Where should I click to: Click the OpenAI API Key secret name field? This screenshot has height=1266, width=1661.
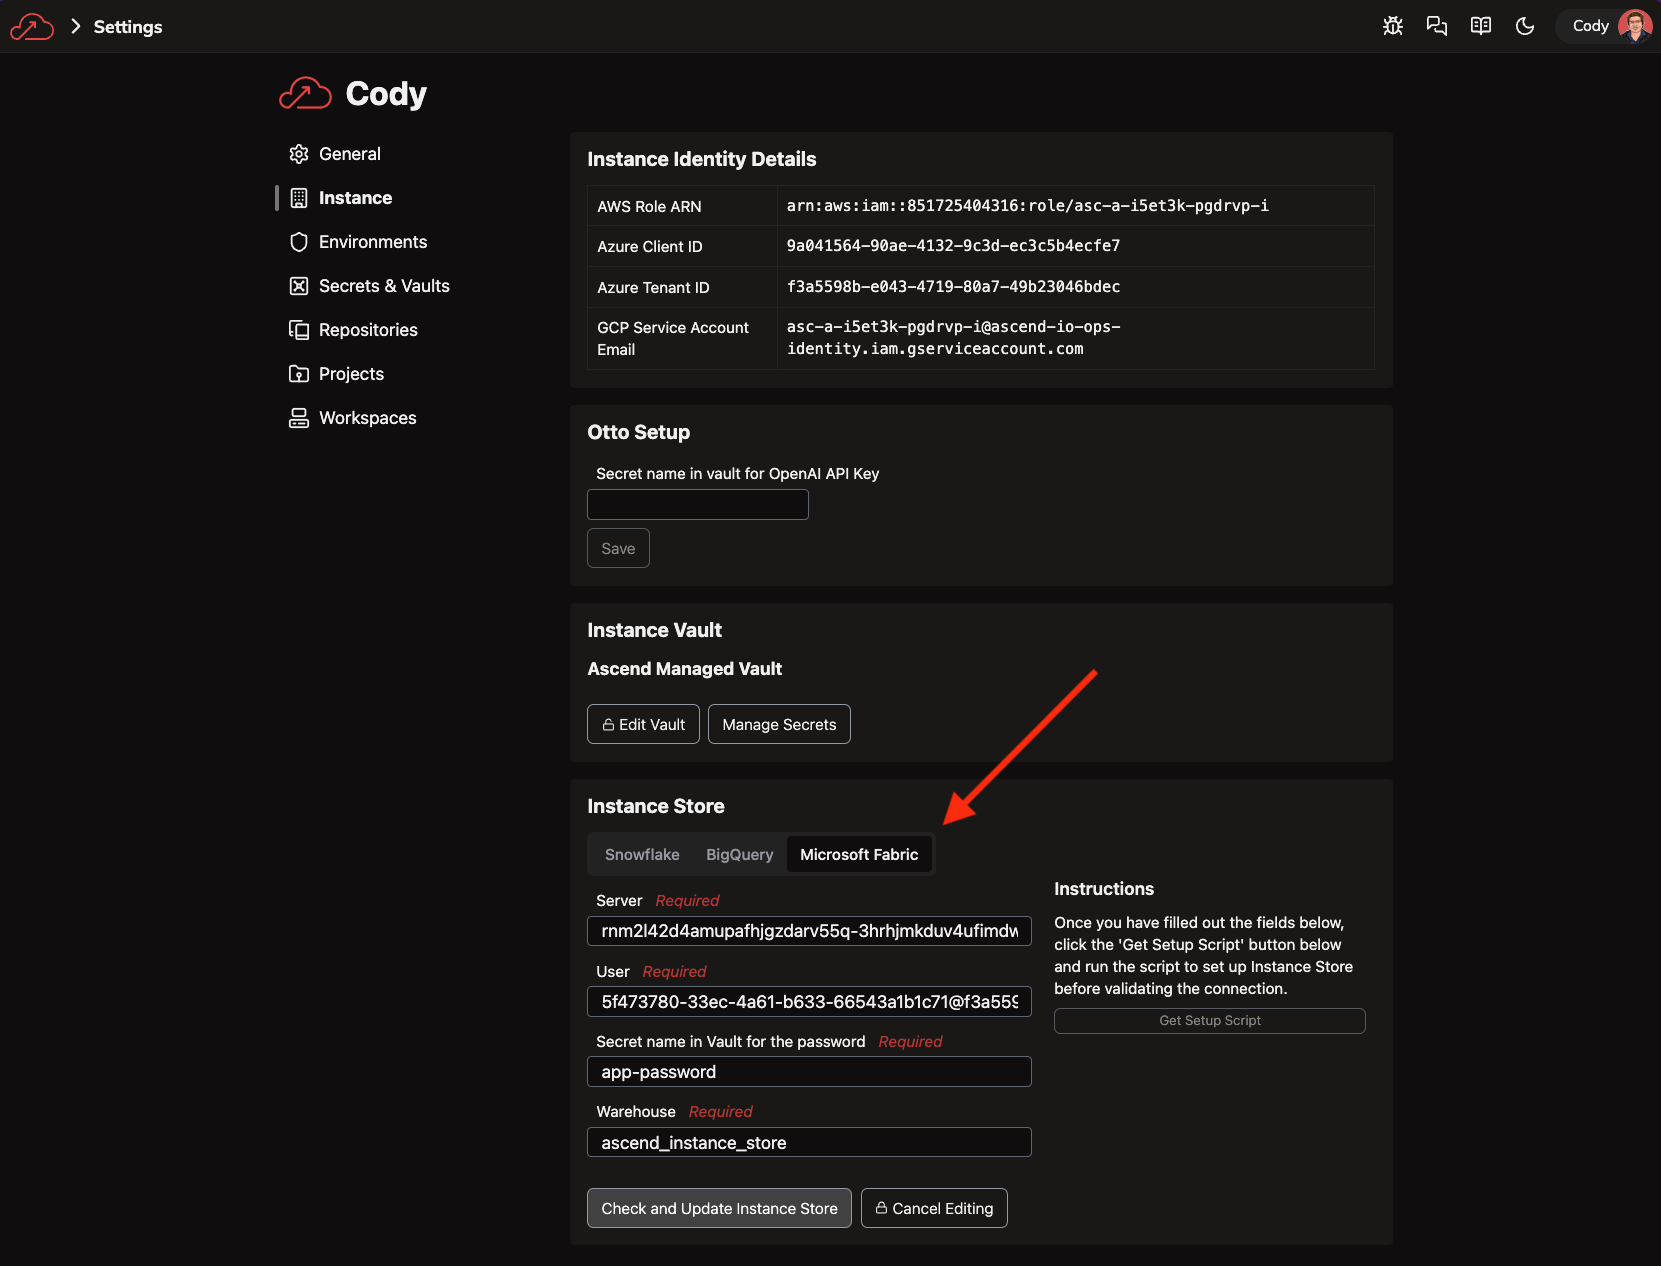pyautogui.click(x=698, y=504)
